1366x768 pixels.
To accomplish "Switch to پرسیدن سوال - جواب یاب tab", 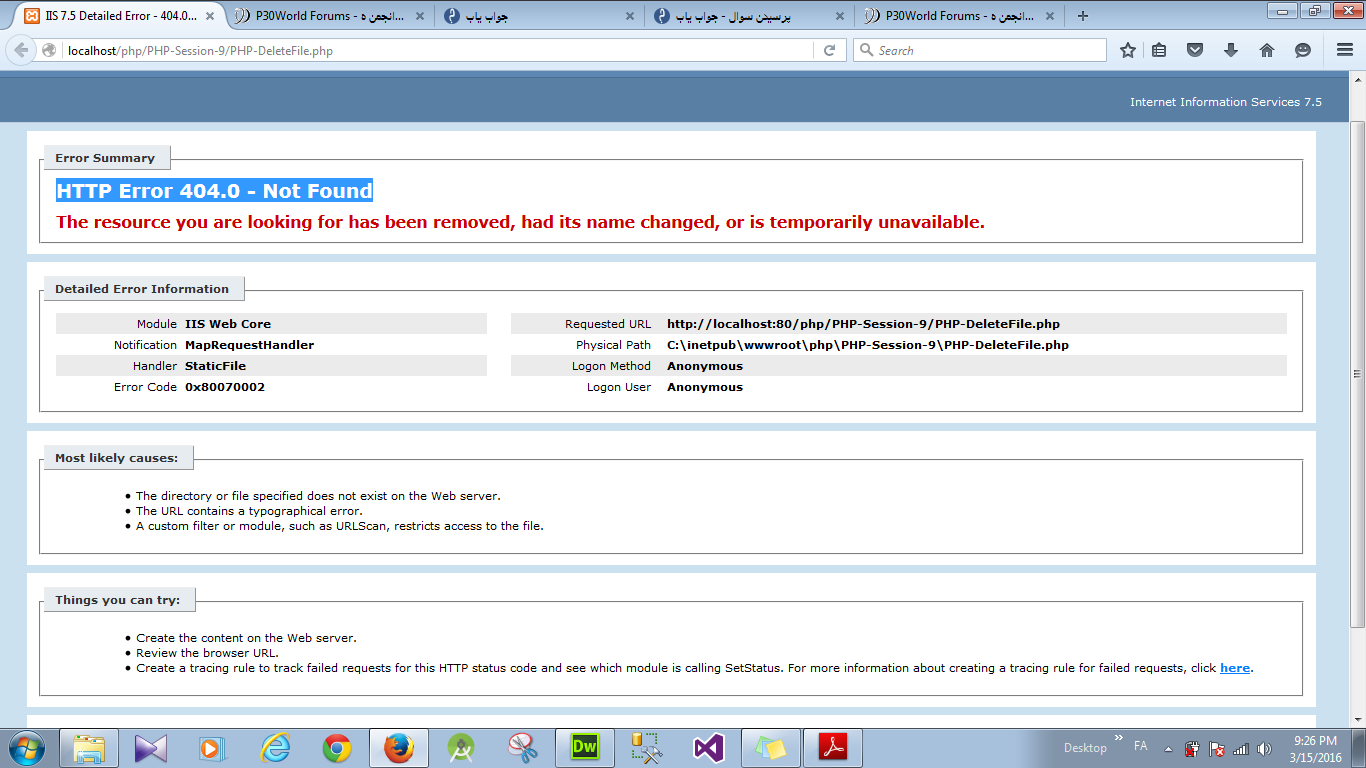I will [x=750, y=16].
